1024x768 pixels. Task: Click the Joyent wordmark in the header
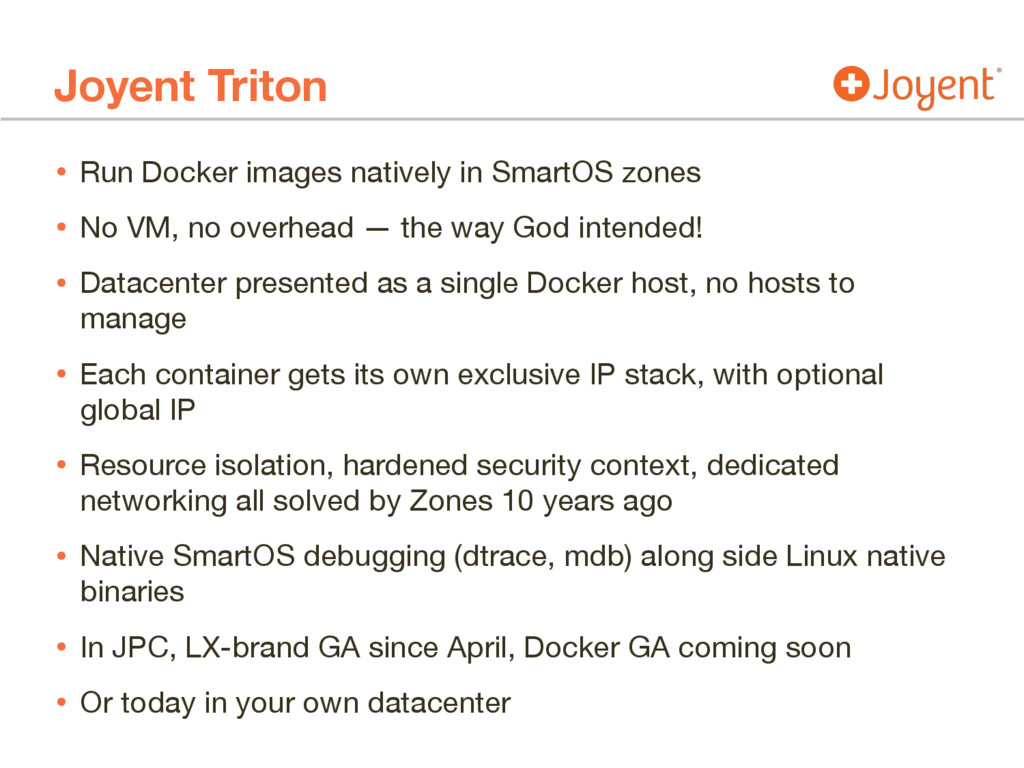point(932,88)
